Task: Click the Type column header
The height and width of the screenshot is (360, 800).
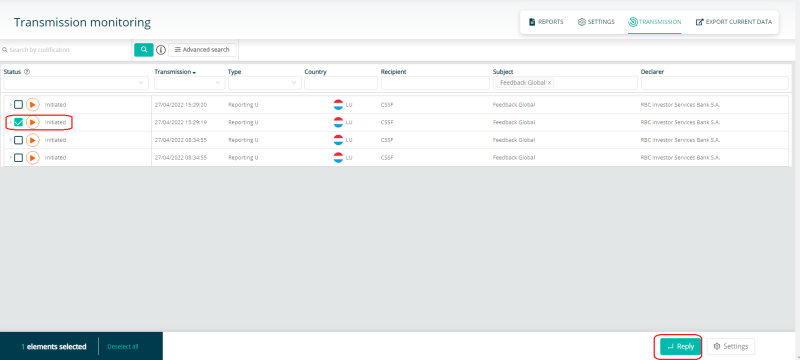Action: click(234, 72)
